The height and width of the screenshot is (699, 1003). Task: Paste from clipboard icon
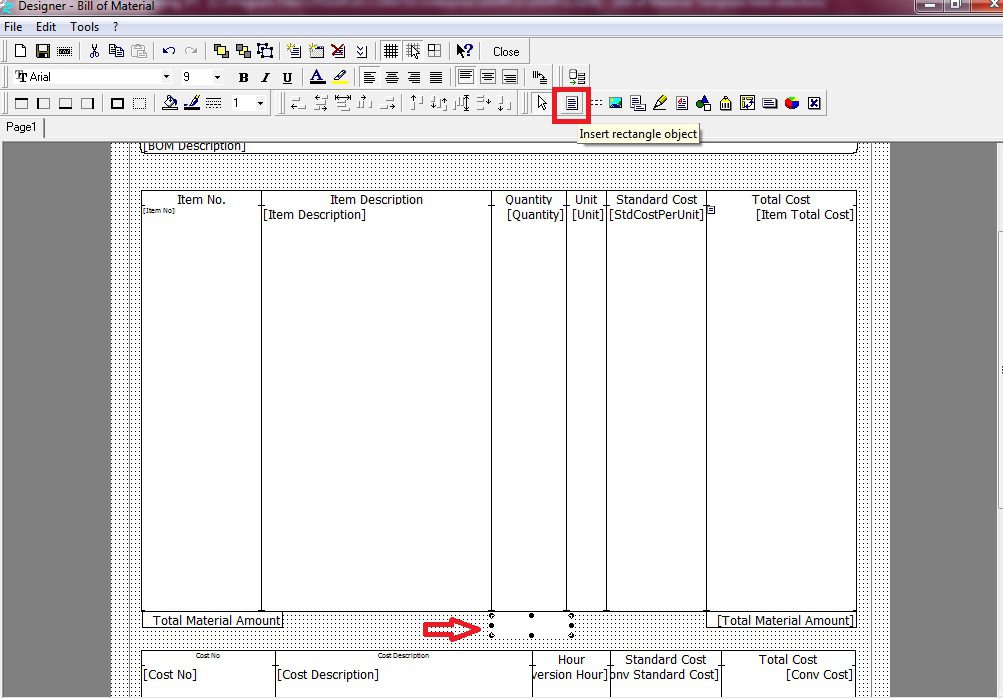coord(139,51)
